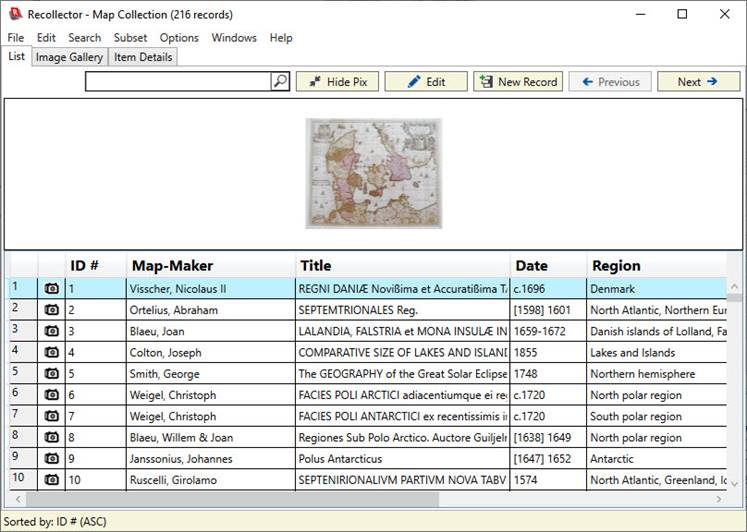
Task: Click the Denmark map thumbnail image
Action: click(374, 173)
